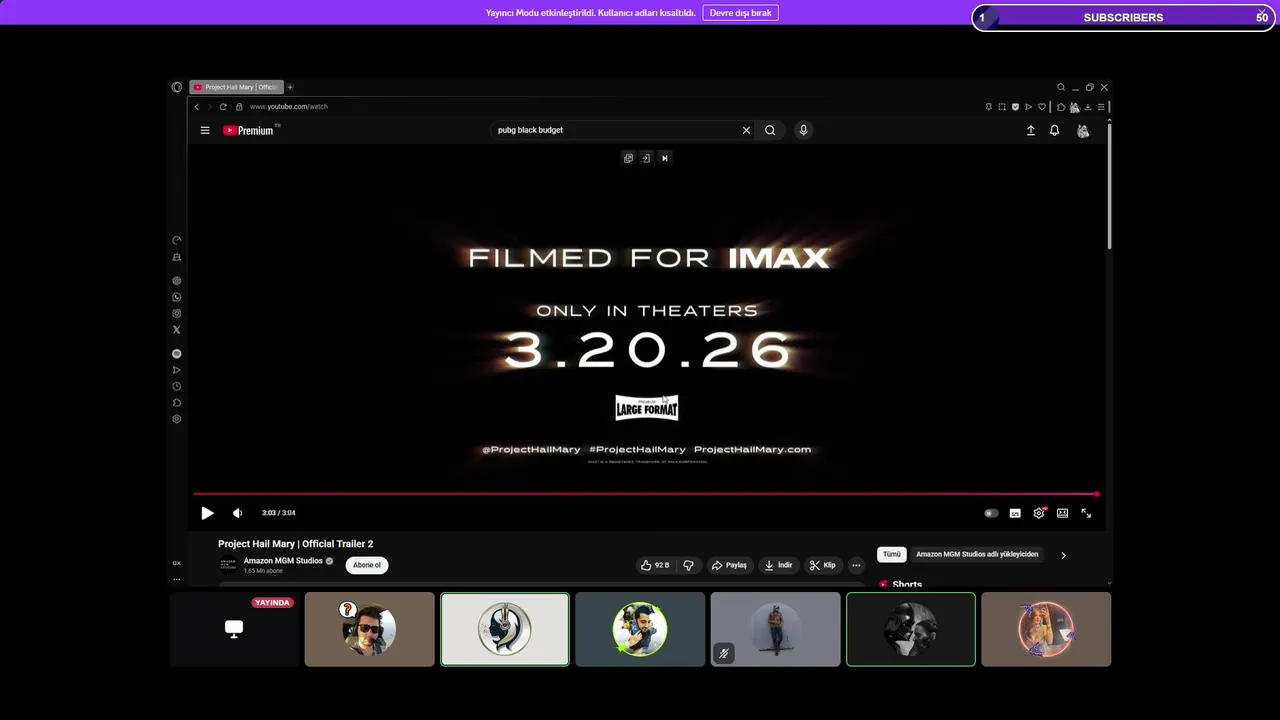The image size is (1280, 720).
Task: Mute the video volume speaker icon
Action: click(x=237, y=513)
